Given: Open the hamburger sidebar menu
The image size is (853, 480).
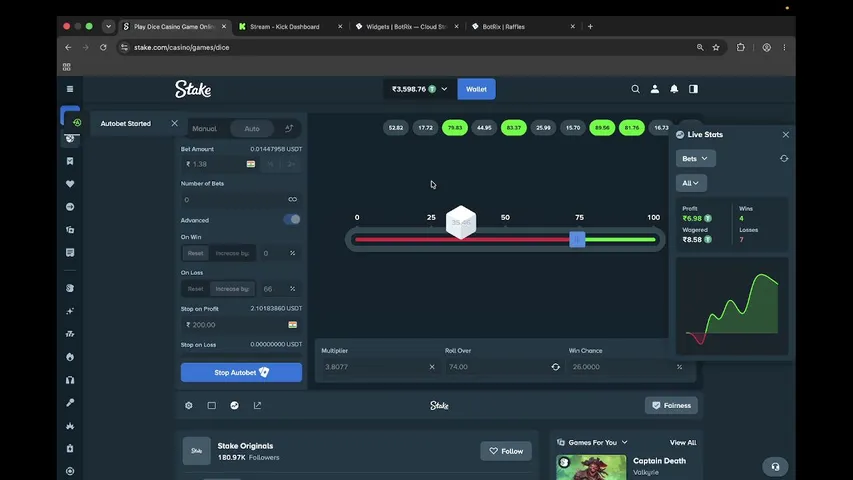Looking at the screenshot, I should tap(70, 89).
